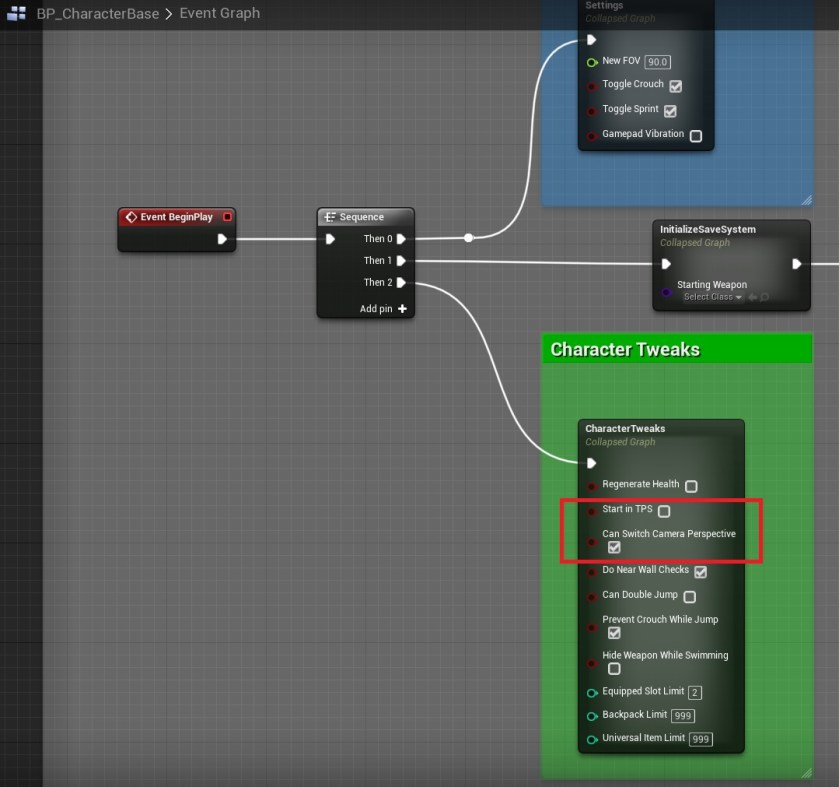The height and width of the screenshot is (787, 839).
Task: Uncheck Do Near Wall Checks
Action: (x=700, y=571)
